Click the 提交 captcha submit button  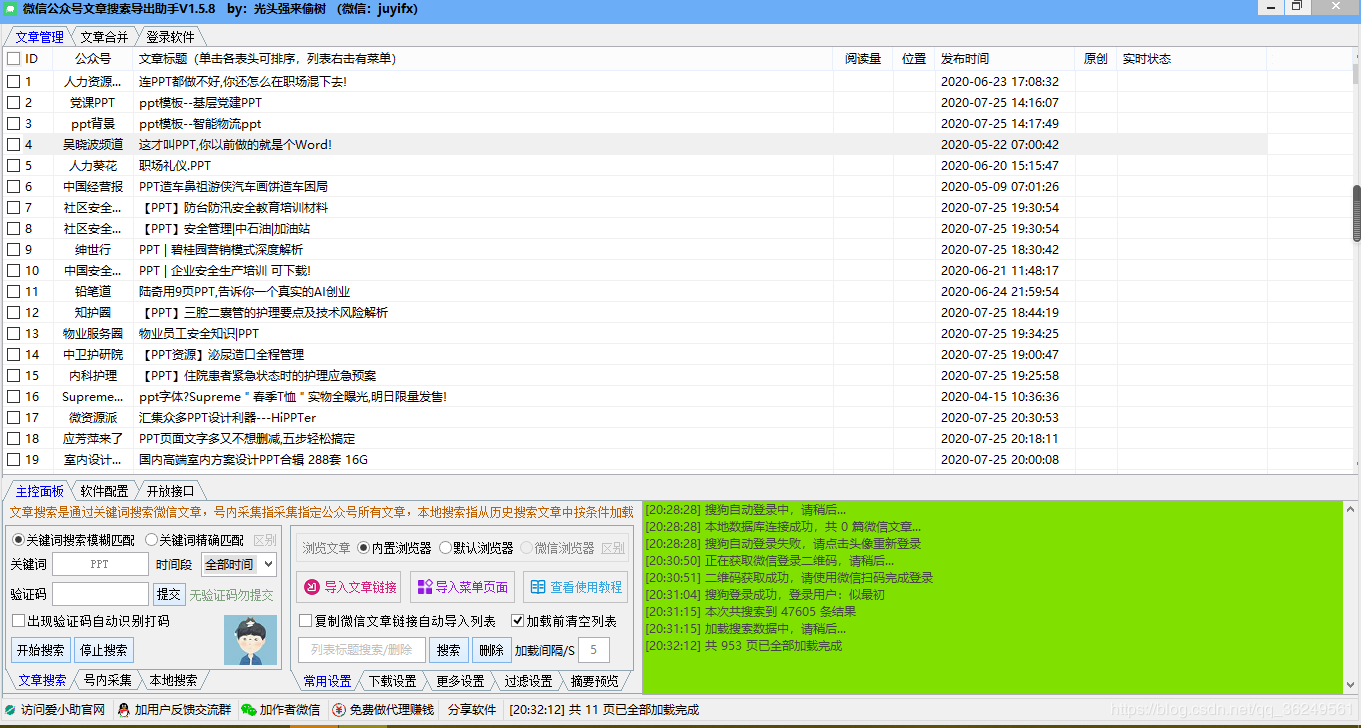click(169, 594)
